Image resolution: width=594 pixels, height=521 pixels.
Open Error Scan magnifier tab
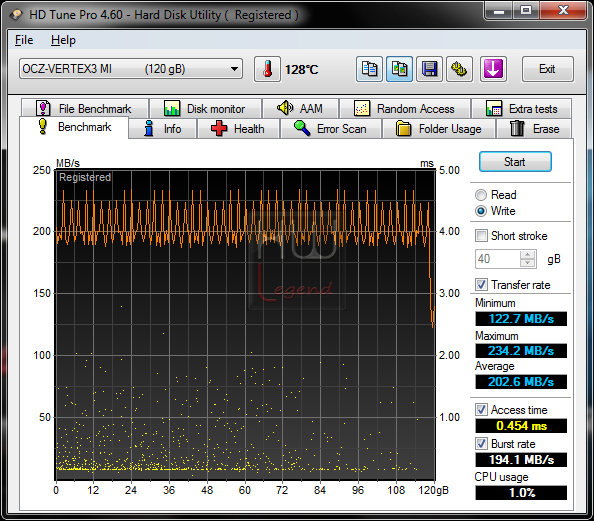[331, 129]
